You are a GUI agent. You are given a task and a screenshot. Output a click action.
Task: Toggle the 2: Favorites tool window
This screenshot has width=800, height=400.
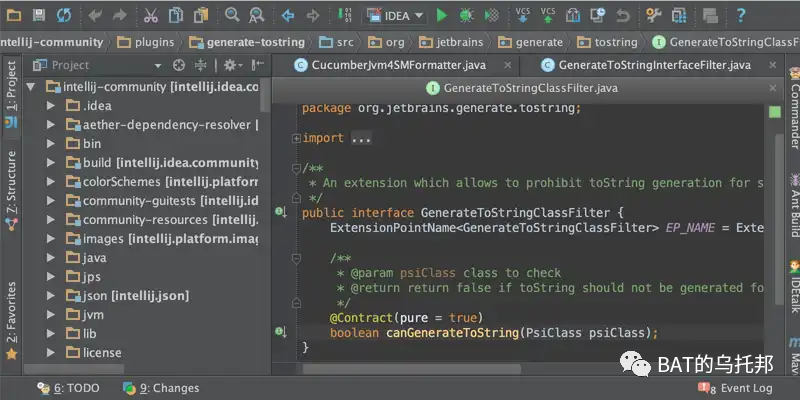pyautogui.click(x=11, y=320)
